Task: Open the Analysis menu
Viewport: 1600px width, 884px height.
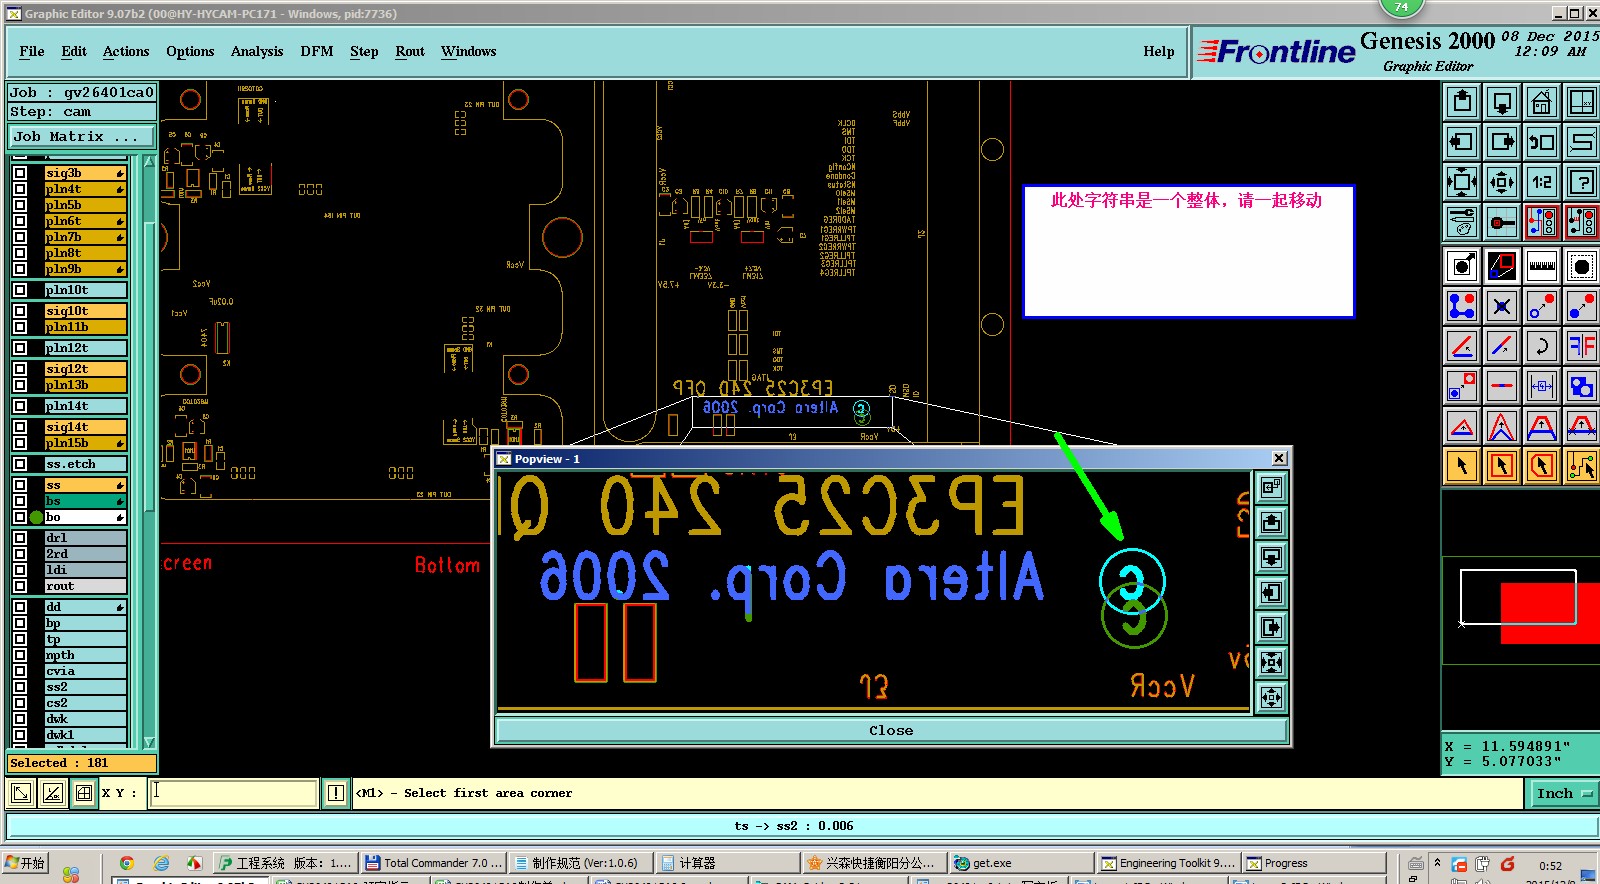Action: click(257, 51)
